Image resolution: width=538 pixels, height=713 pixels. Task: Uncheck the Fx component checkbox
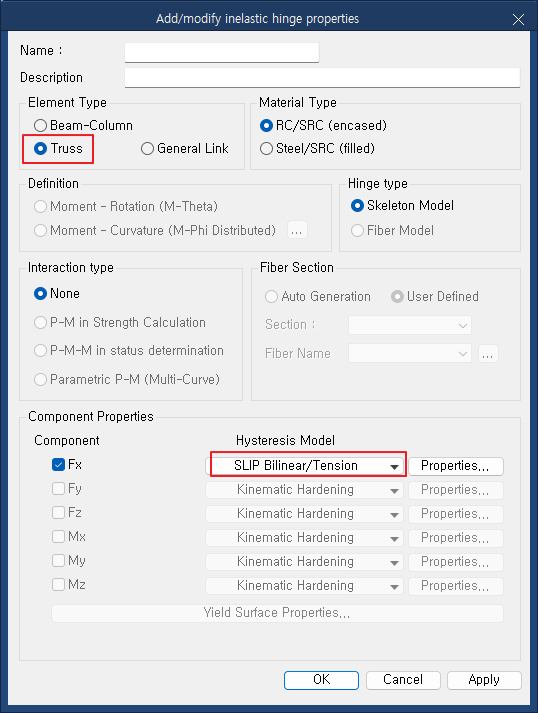point(58,464)
